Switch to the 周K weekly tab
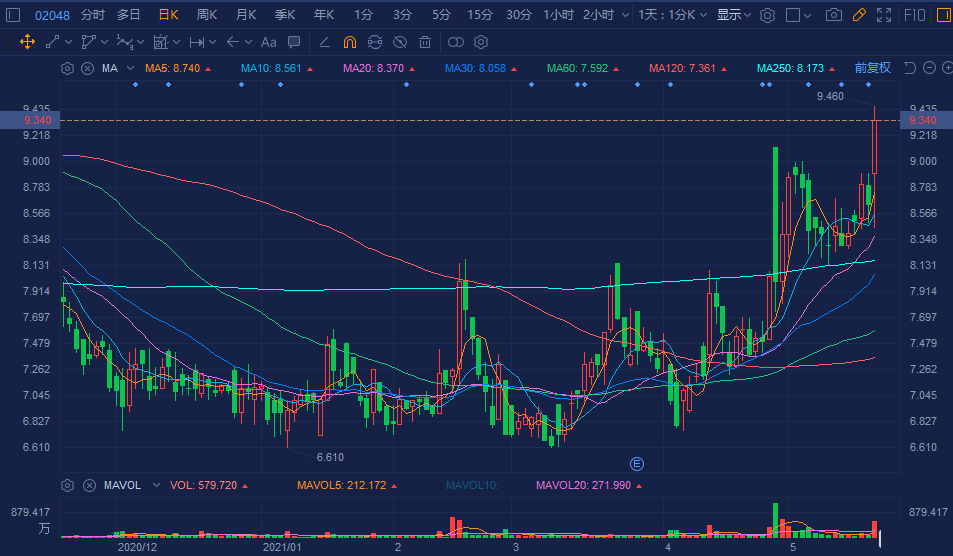 tap(207, 15)
